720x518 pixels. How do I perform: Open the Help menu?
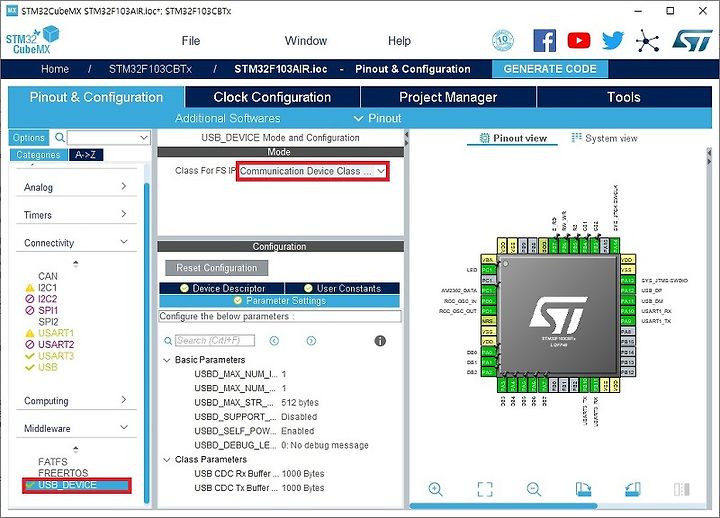point(399,41)
